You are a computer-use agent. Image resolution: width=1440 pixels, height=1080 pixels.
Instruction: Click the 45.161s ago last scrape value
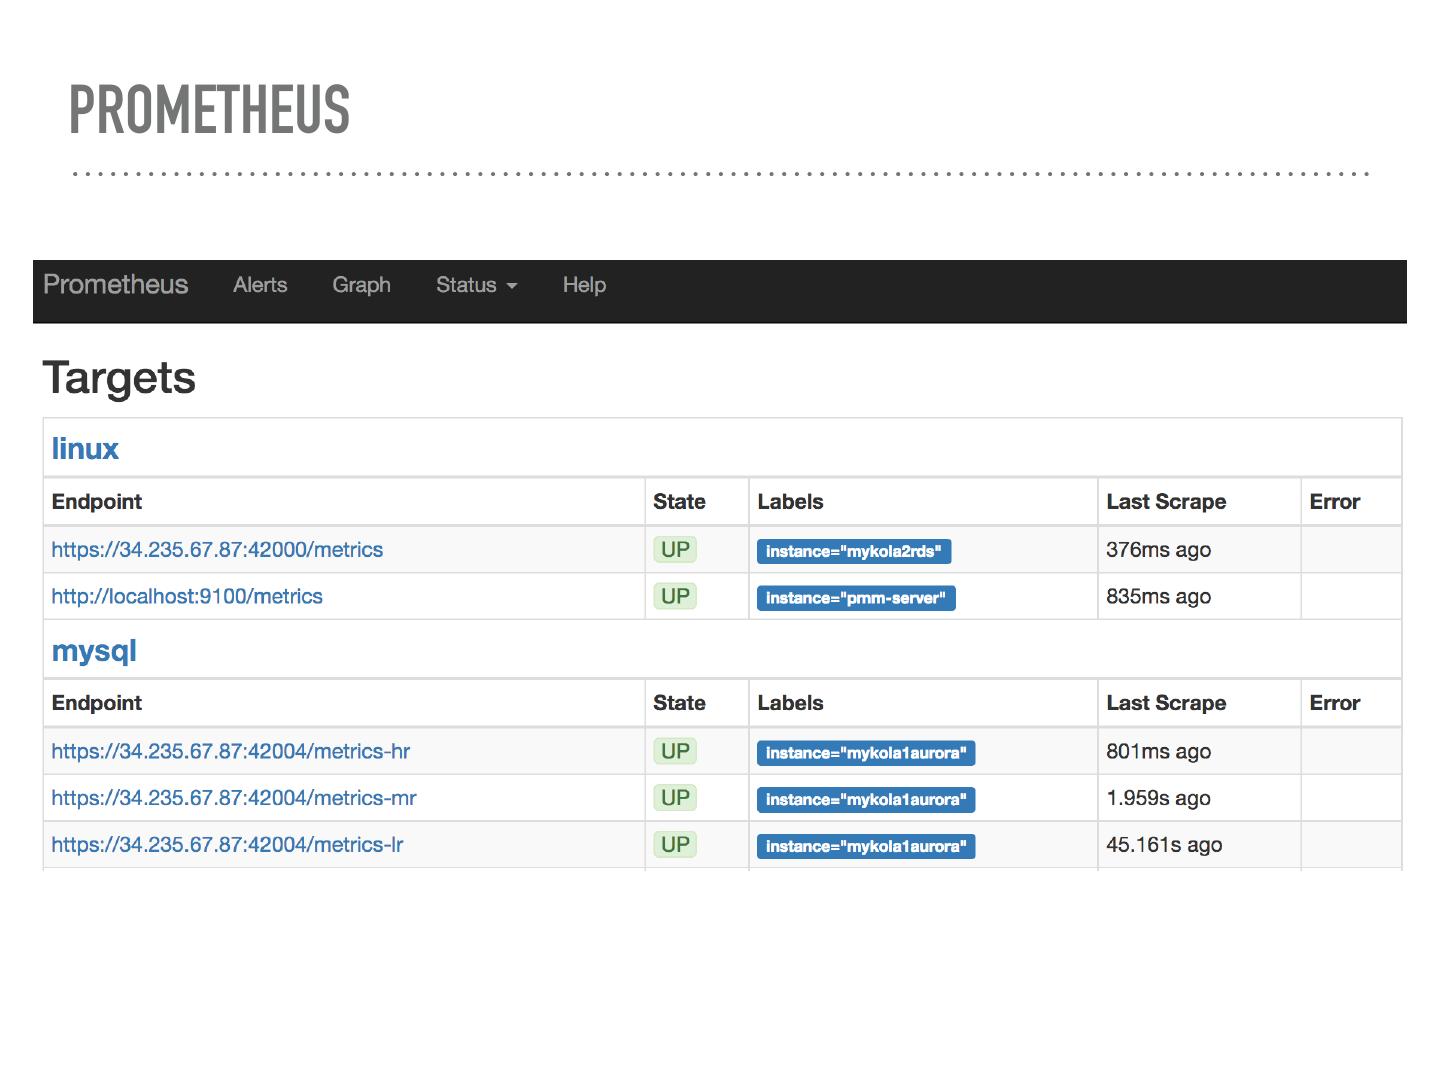click(1164, 845)
